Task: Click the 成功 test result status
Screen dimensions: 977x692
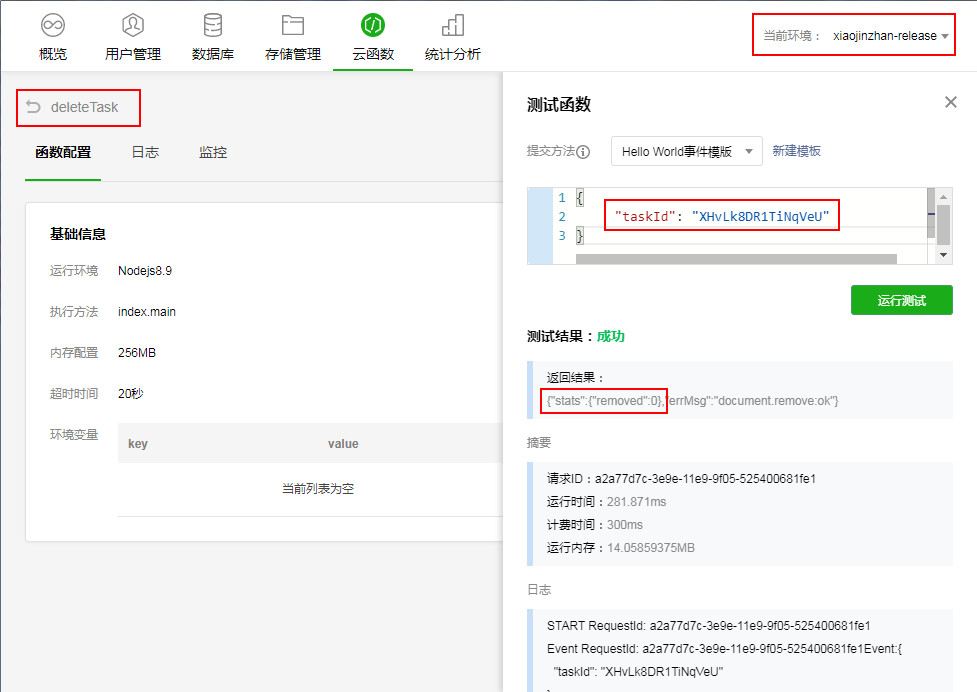Action: [611, 336]
